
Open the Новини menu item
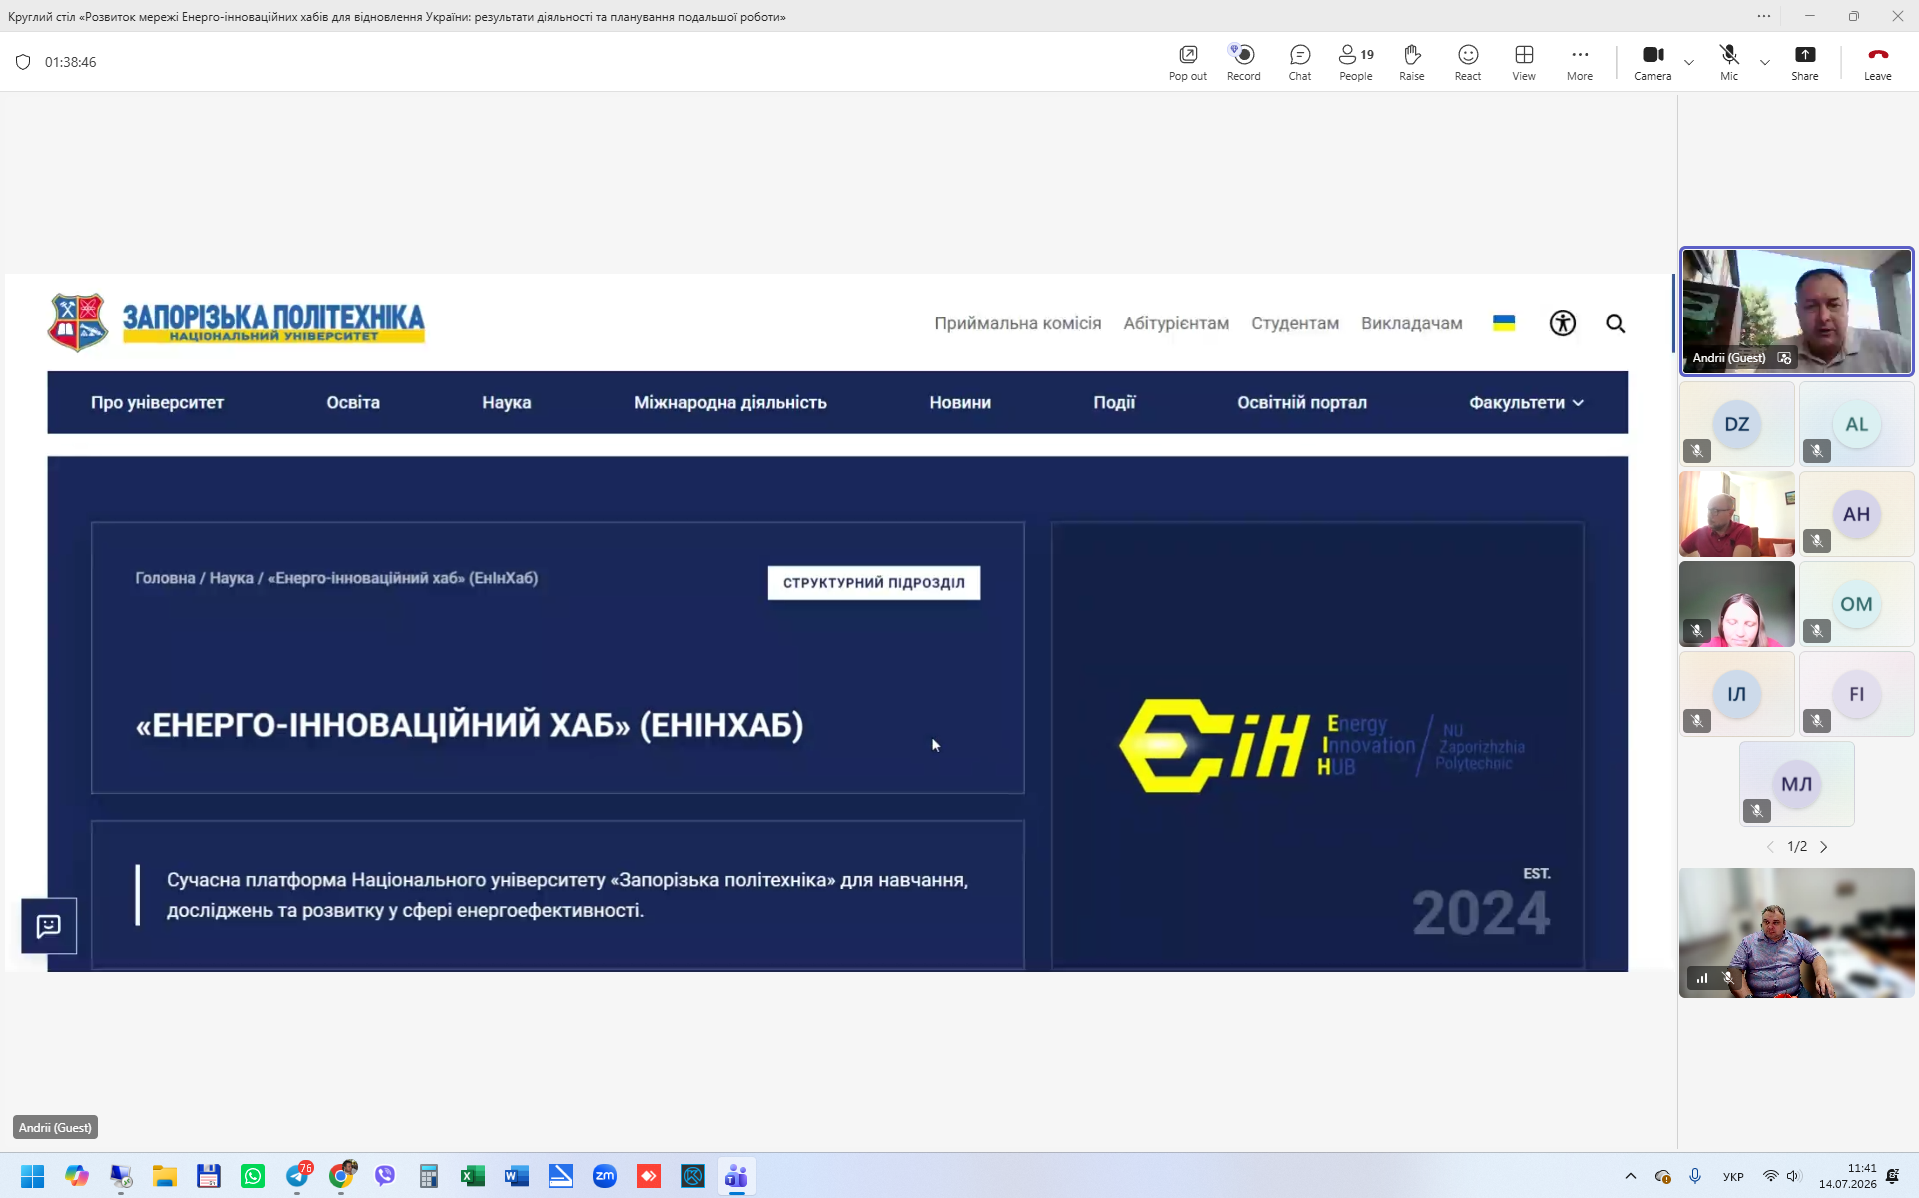tap(960, 402)
